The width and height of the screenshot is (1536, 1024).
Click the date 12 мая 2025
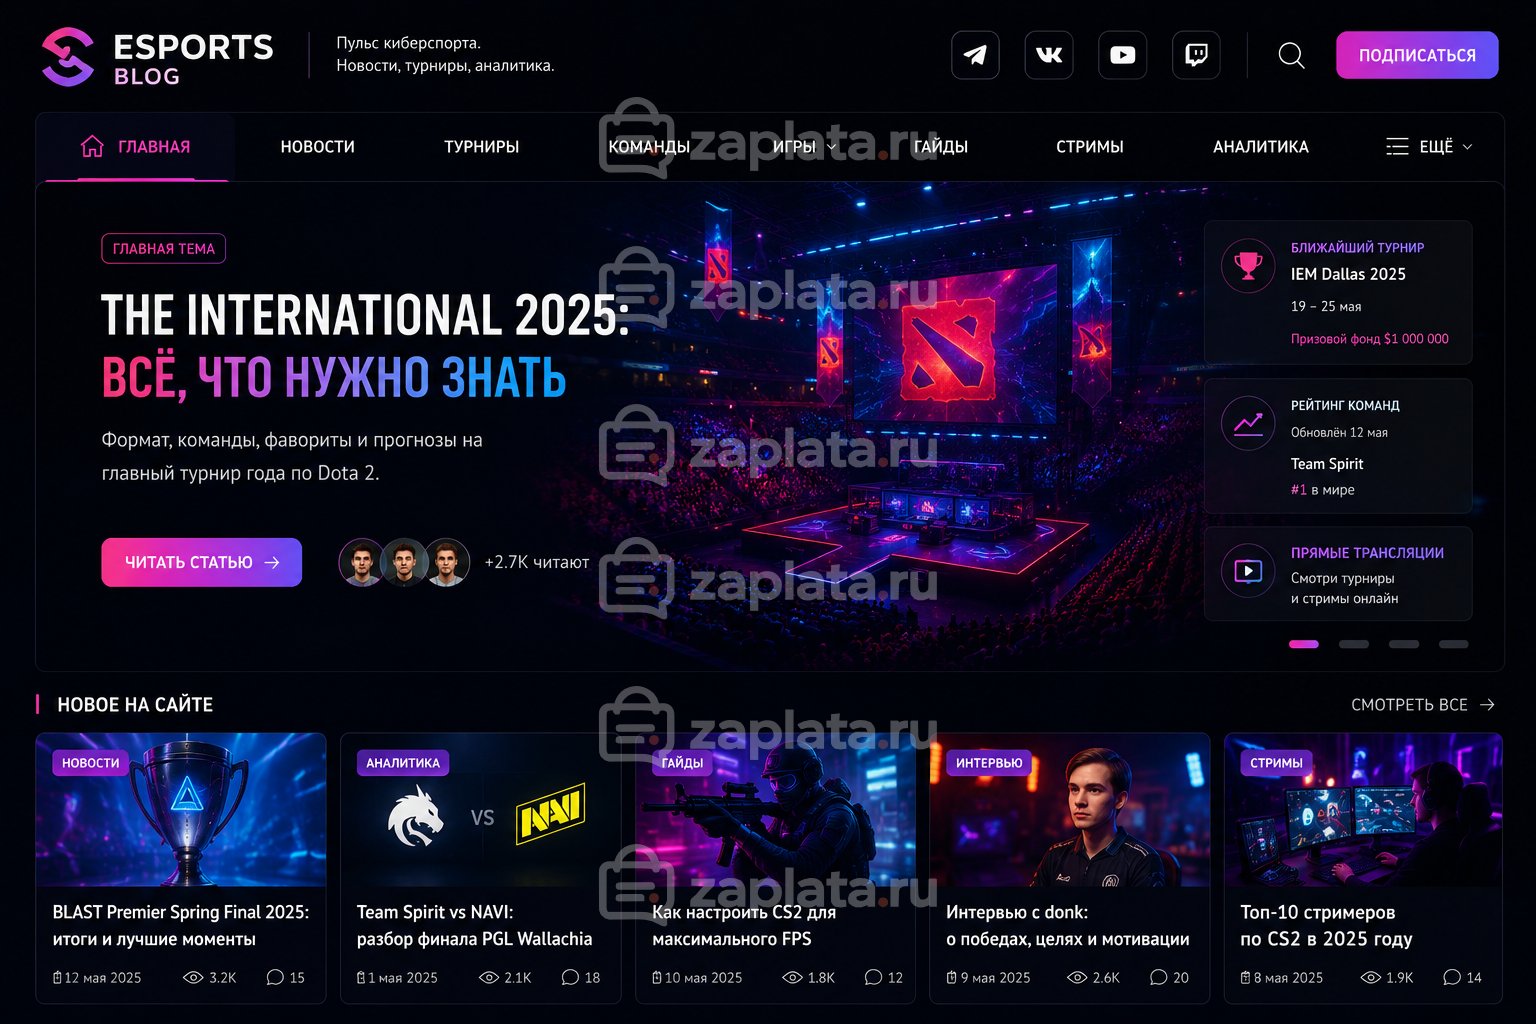103,978
